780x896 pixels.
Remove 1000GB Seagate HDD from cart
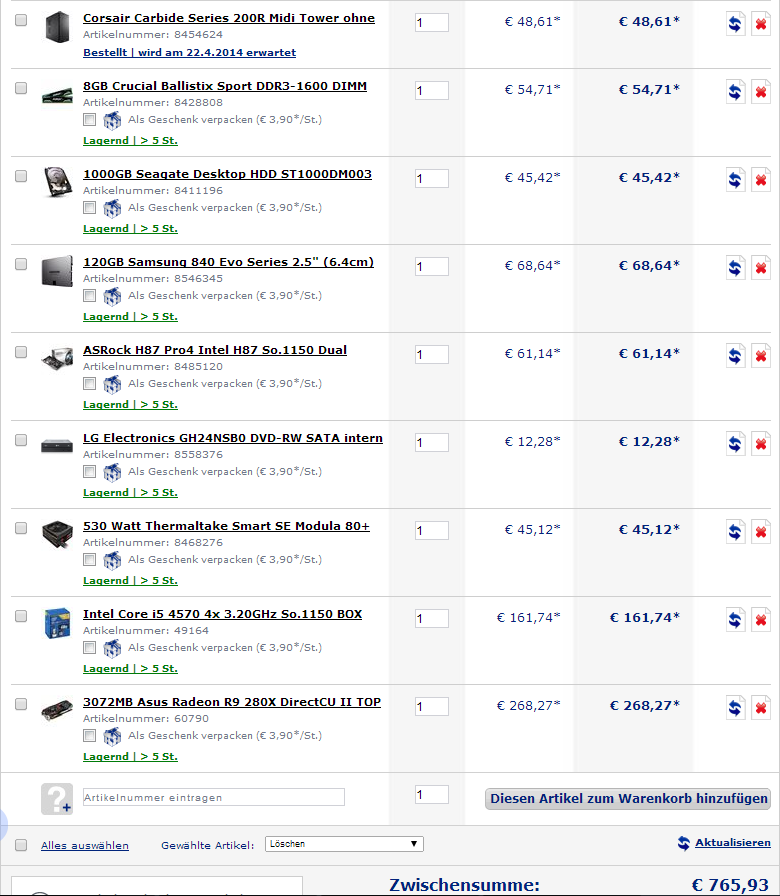click(x=761, y=180)
